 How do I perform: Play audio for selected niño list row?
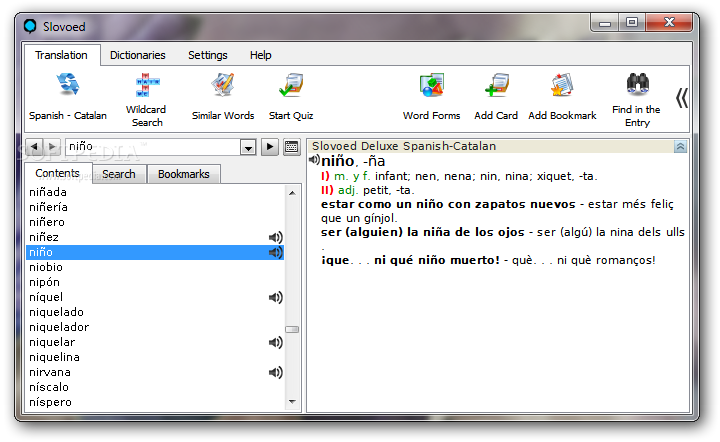(276, 252)
